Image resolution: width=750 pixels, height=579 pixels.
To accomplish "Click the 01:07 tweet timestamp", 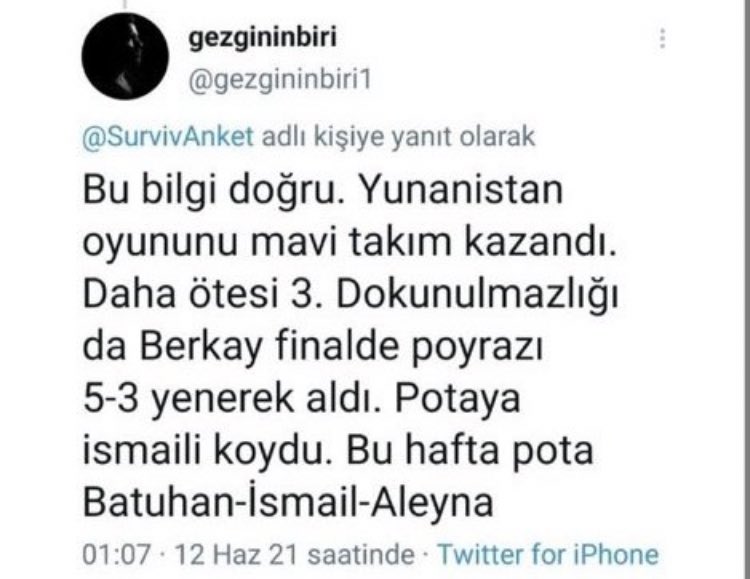I will point(116,555).
